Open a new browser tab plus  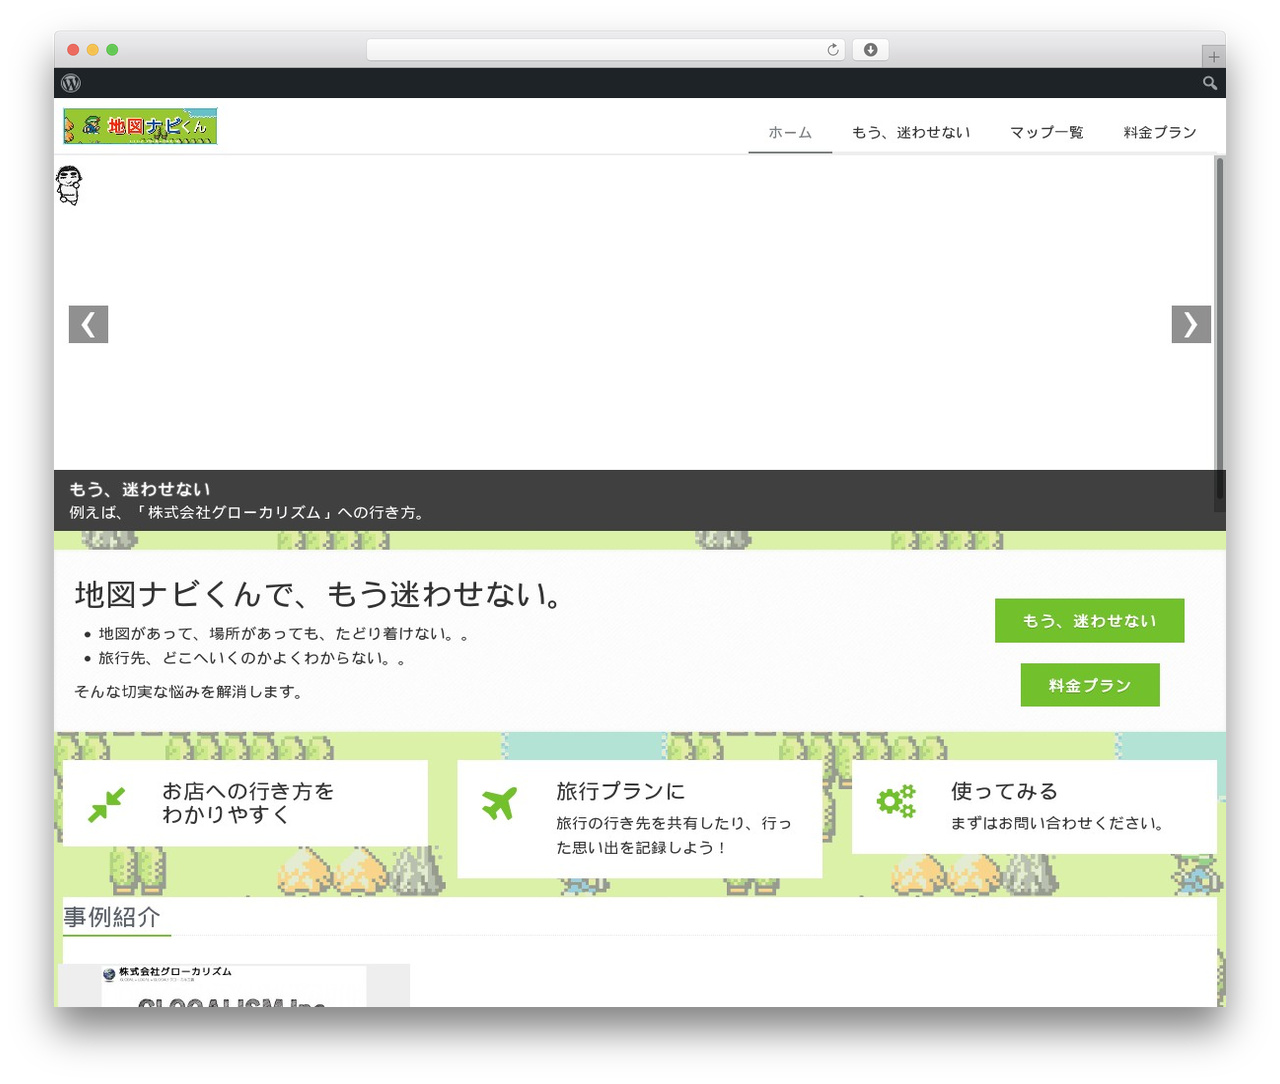1213,57
